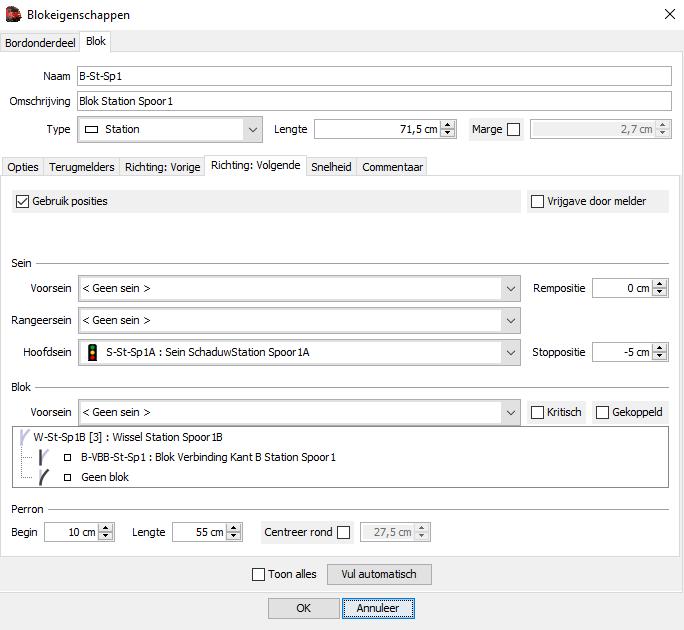Click the small square marker before B-VBB-St-Sp1
Image resolution: width=684 pixels, height=630 pixels.
[x=67, y=458]
